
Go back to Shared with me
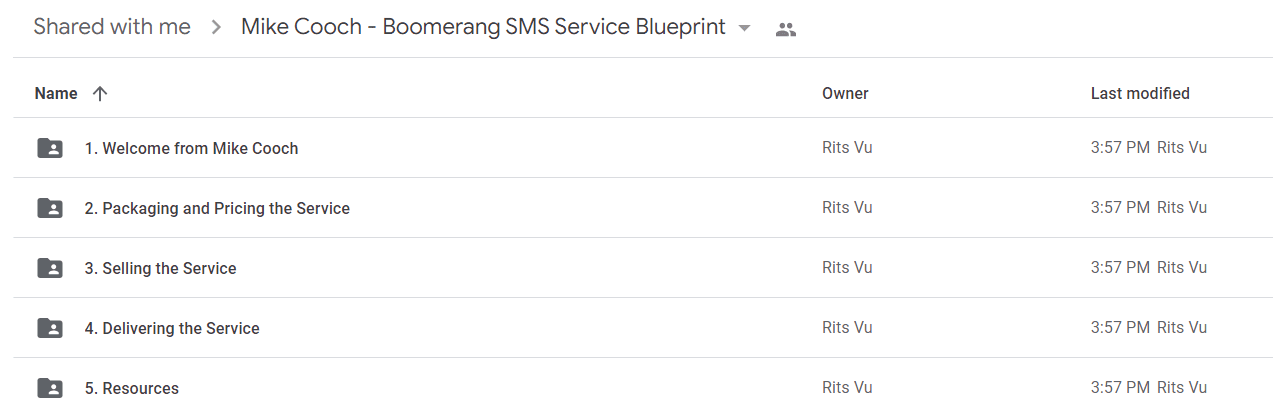(112, 27)
